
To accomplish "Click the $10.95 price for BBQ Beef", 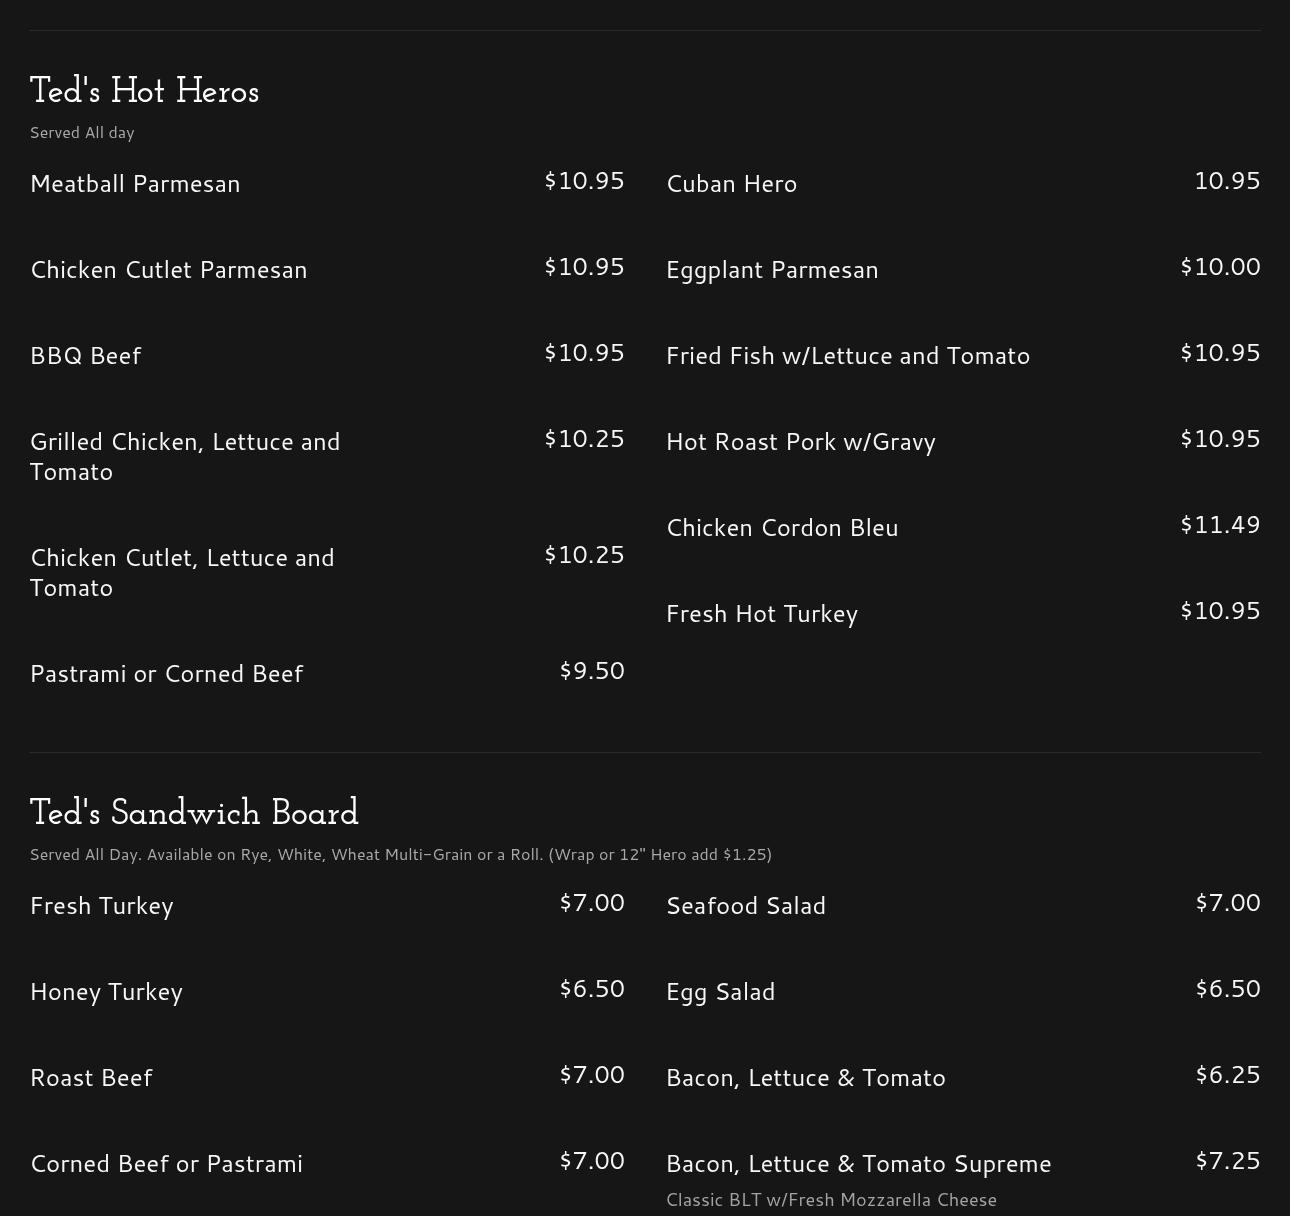I will pos(584,353).
